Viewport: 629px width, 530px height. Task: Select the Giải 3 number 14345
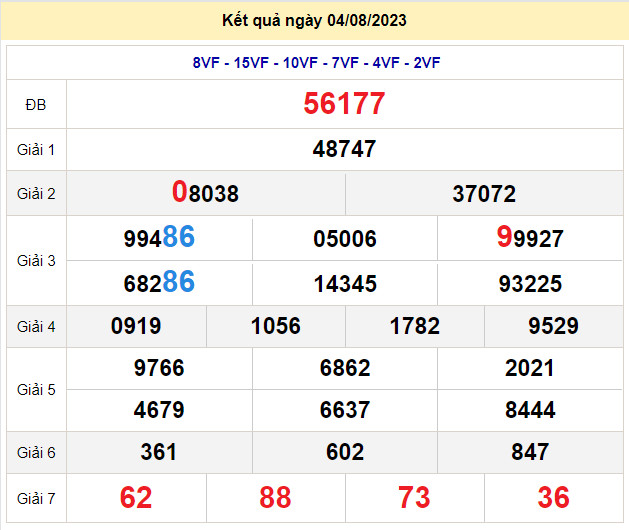[x=345, y=284]
